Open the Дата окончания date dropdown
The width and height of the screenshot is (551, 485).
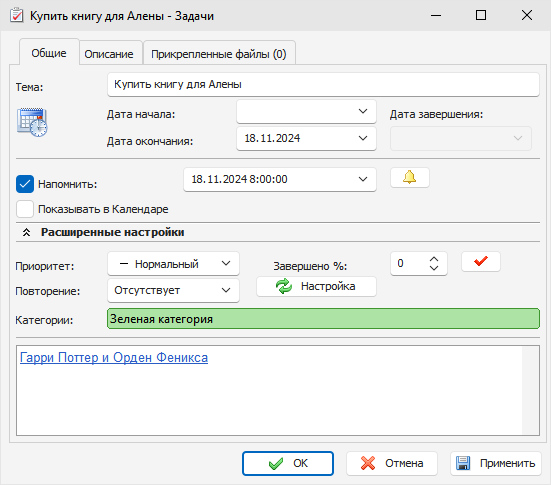pos(363,138)
